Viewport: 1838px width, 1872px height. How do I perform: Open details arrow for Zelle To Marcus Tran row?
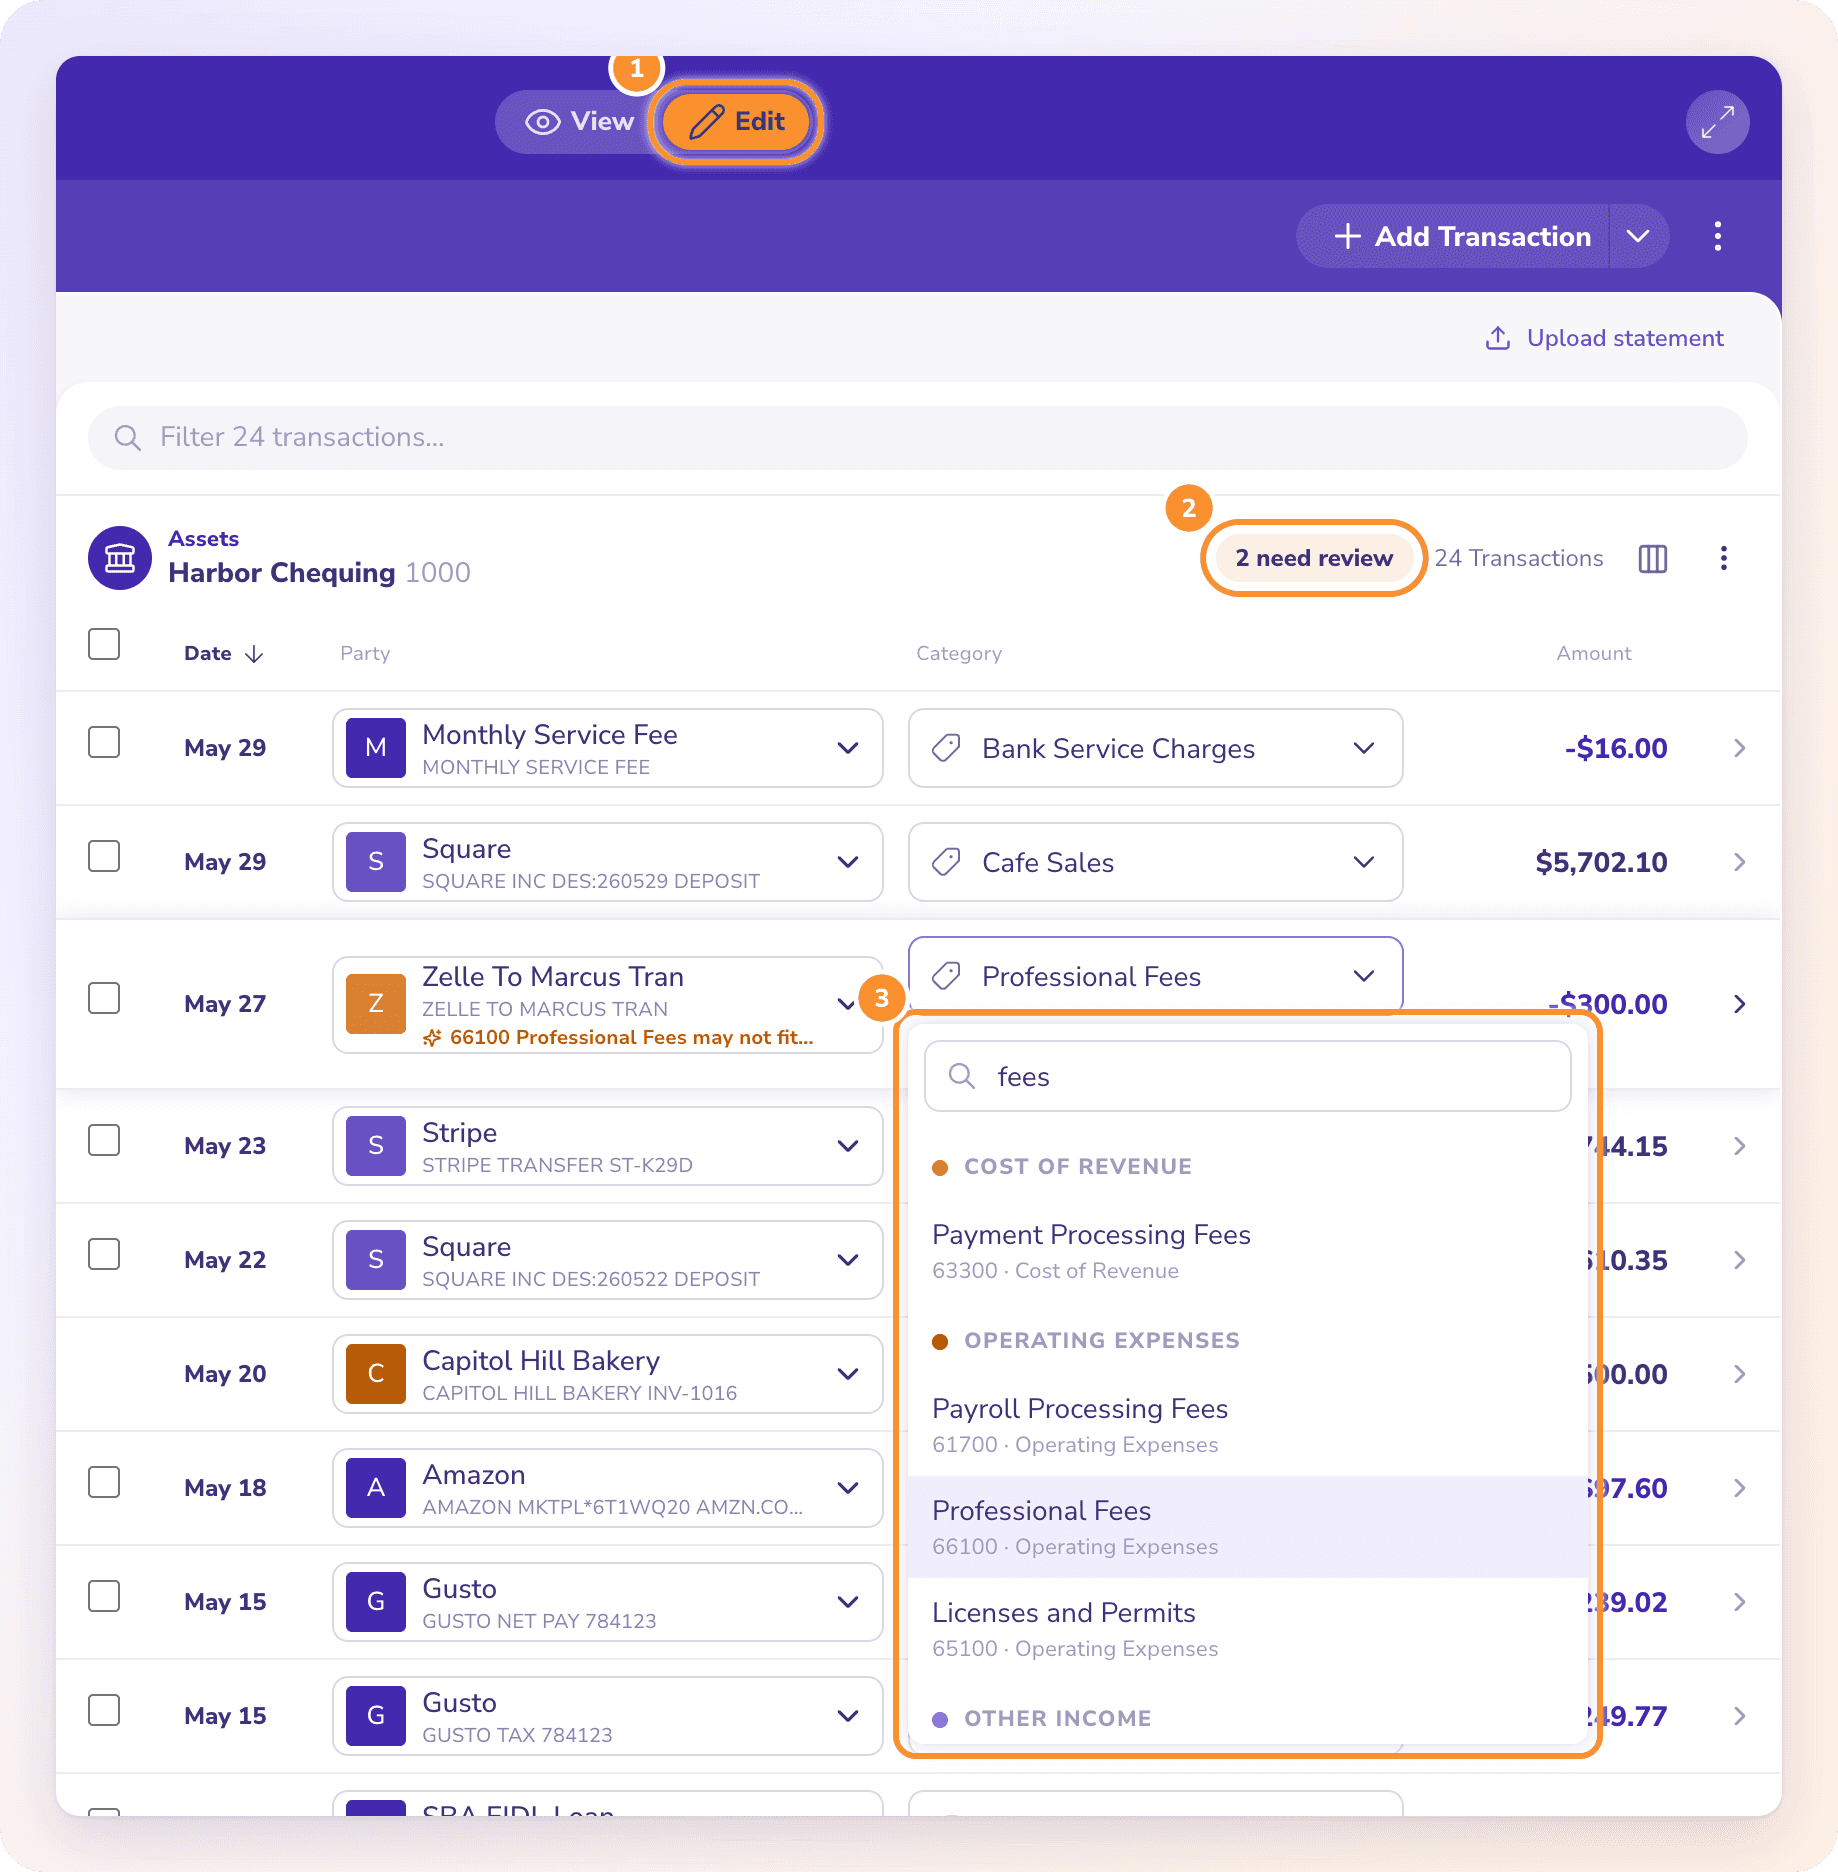click(x=1739, y=1004)
